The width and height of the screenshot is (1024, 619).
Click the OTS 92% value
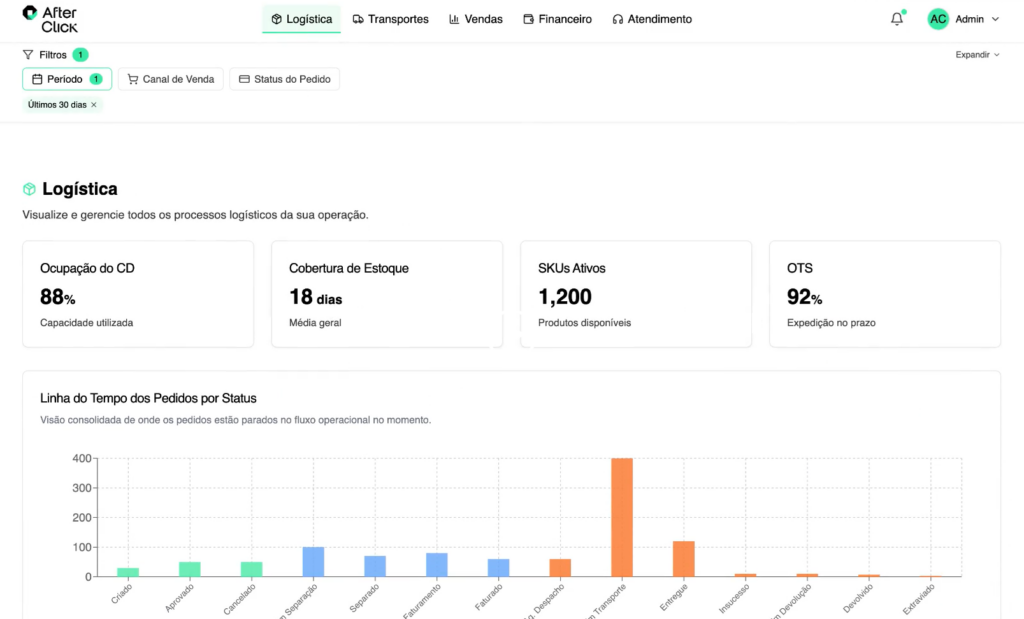[x=805, y=297]
